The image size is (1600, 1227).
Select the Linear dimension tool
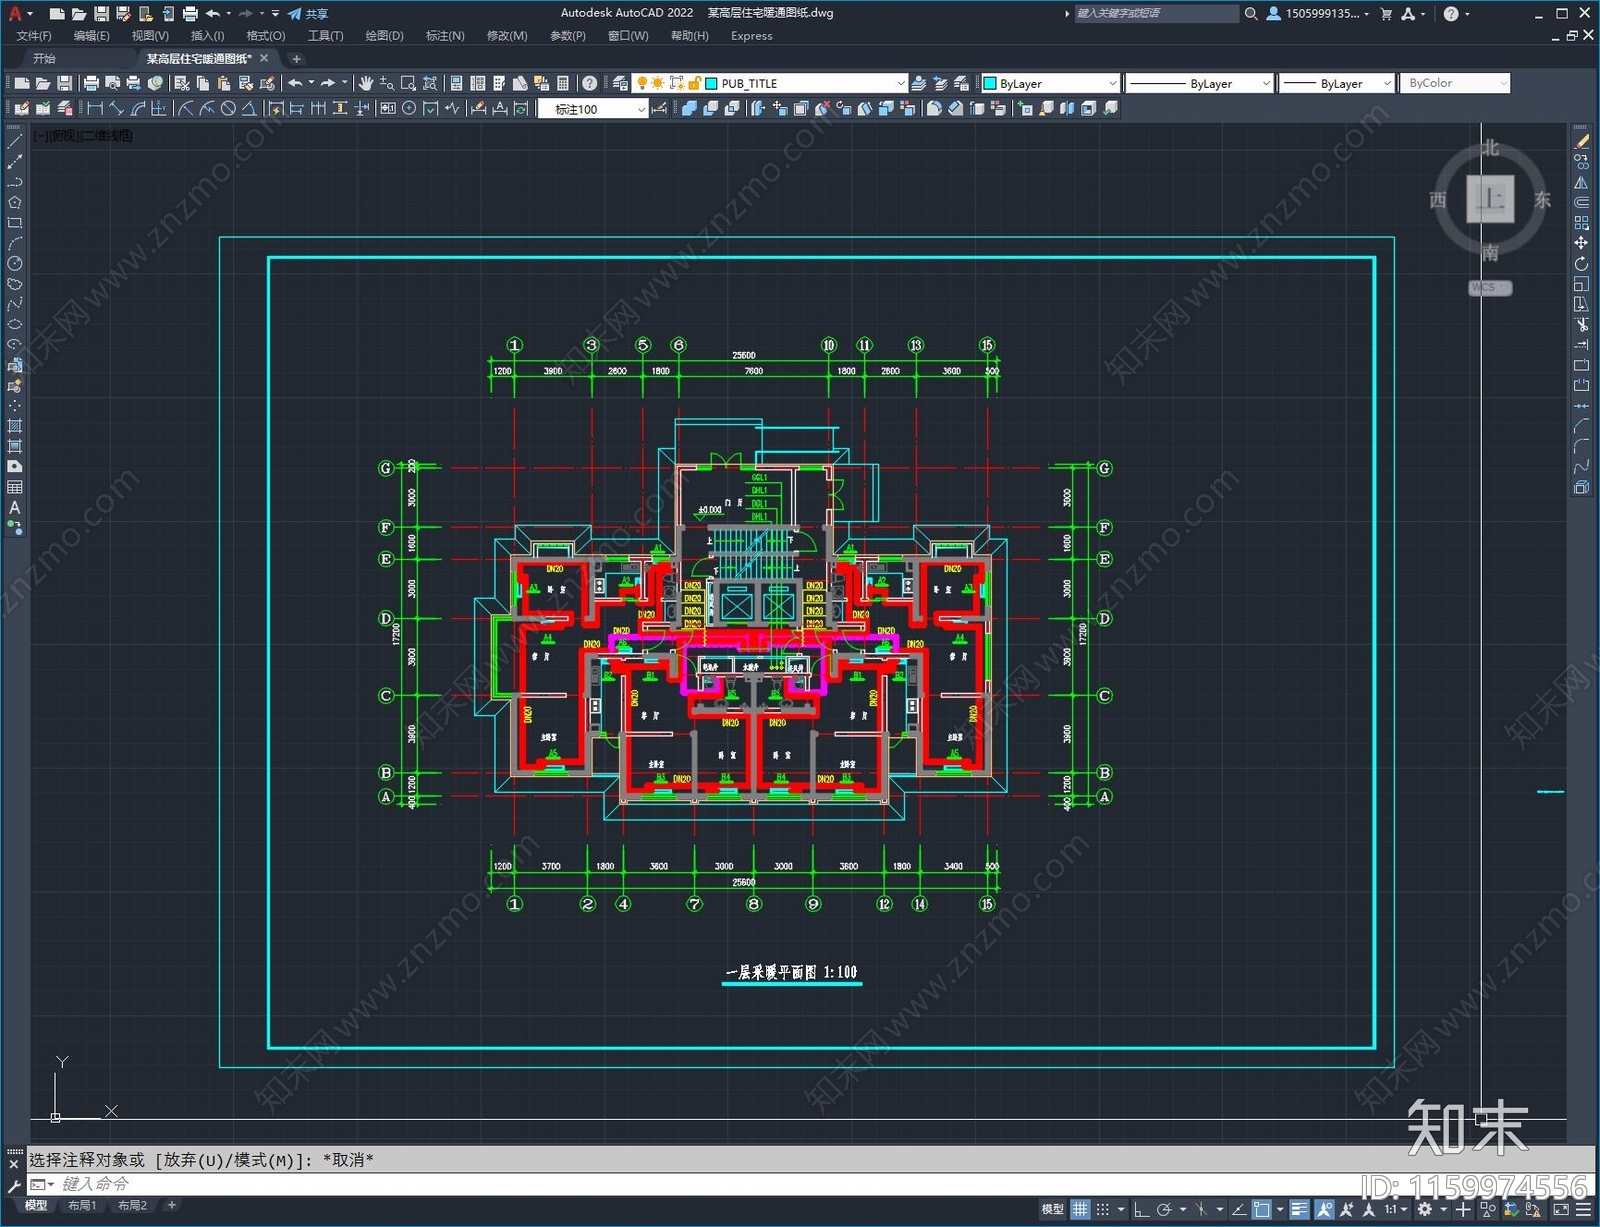(95, 108)
